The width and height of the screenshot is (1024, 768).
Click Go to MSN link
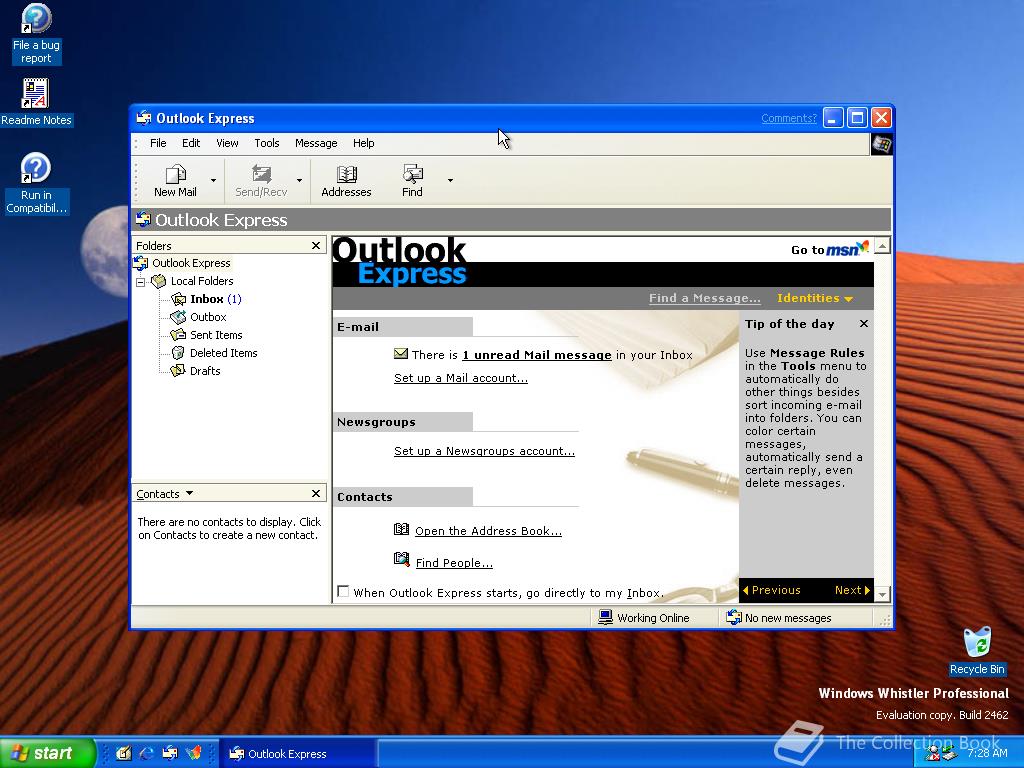(x=830, y=249)
